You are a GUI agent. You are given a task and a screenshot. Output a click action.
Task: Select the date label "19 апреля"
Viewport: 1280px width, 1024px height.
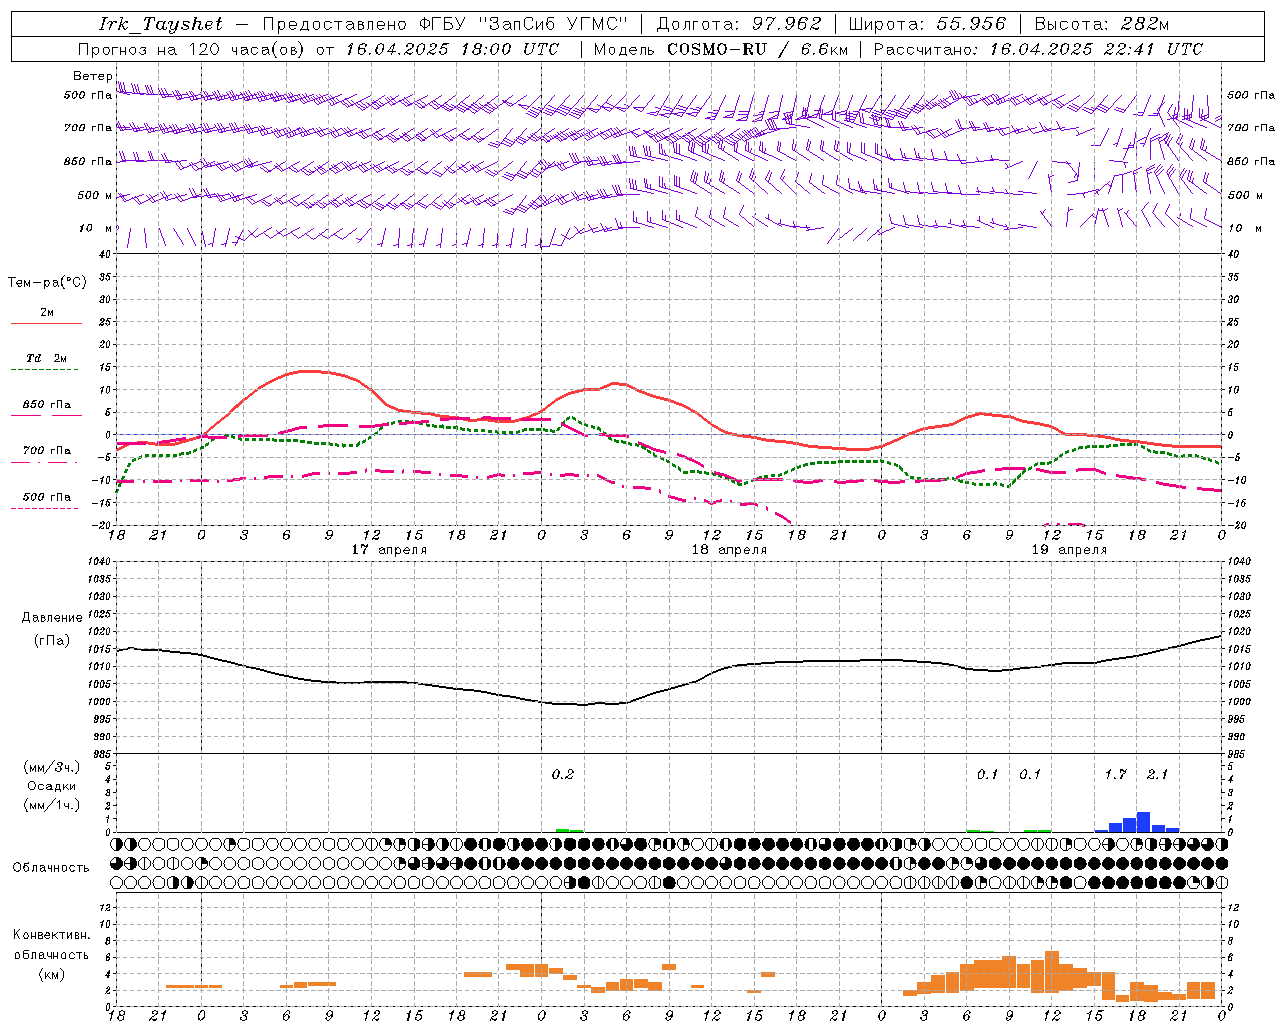(1069, 550)
